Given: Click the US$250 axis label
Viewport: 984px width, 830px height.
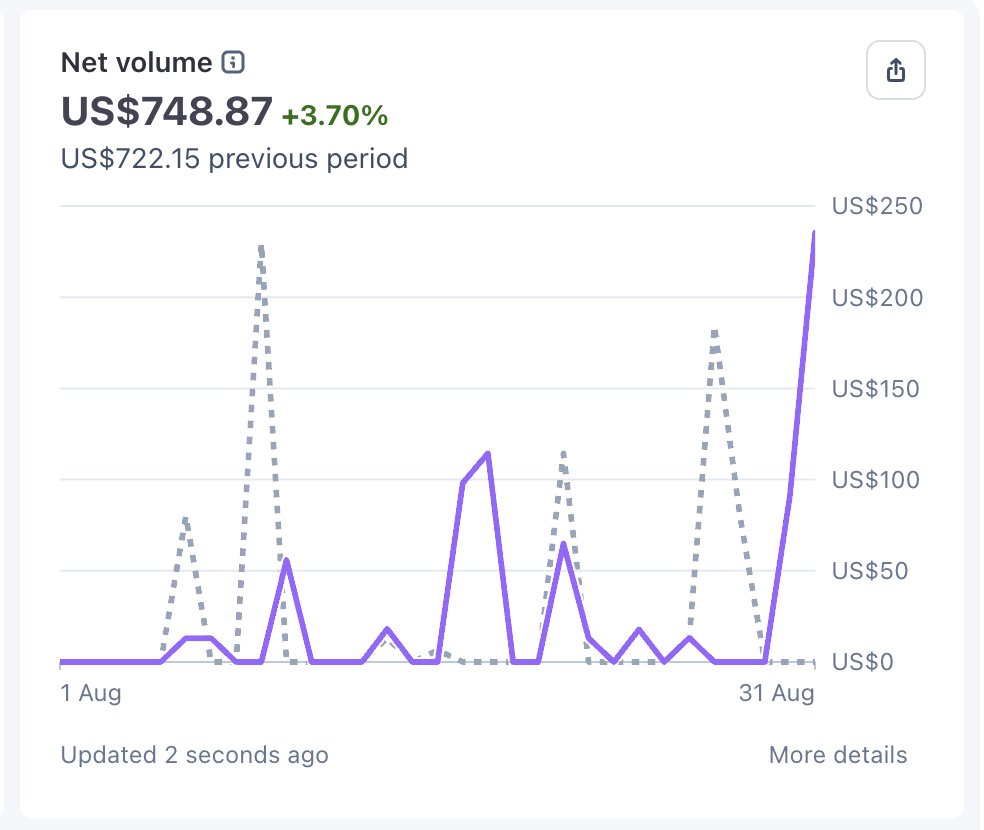Looking at the screenshot, I should (x=877, y=206).
